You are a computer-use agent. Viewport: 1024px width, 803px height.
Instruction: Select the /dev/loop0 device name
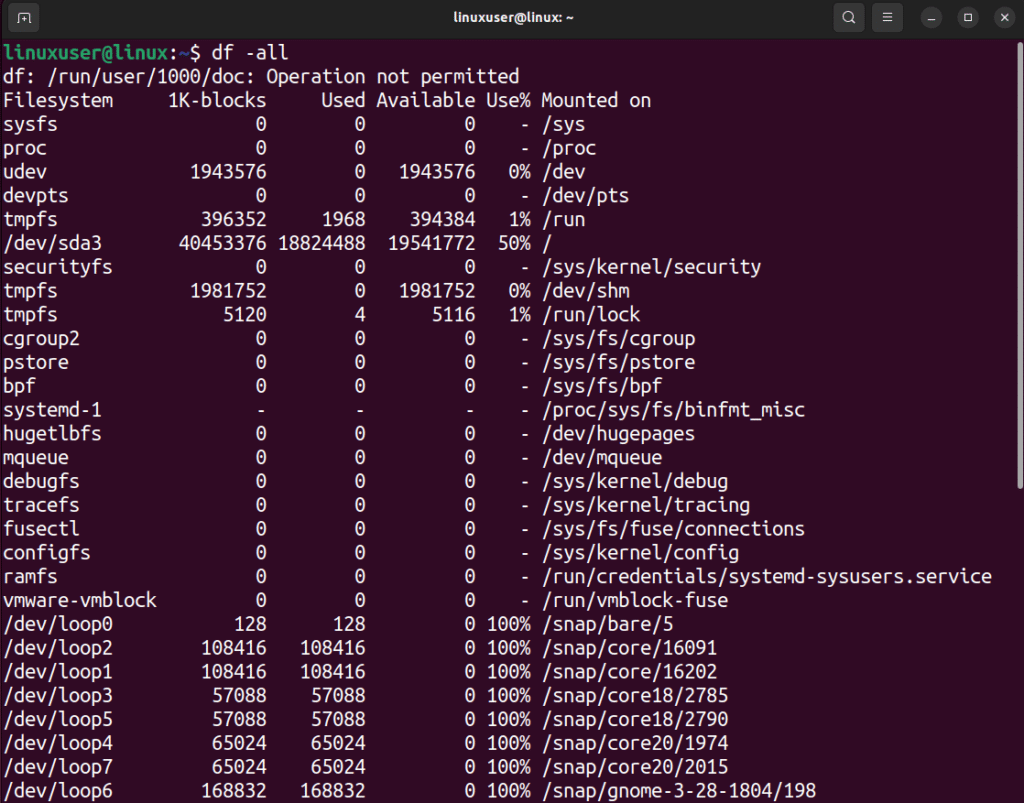(x=57, y=623)
